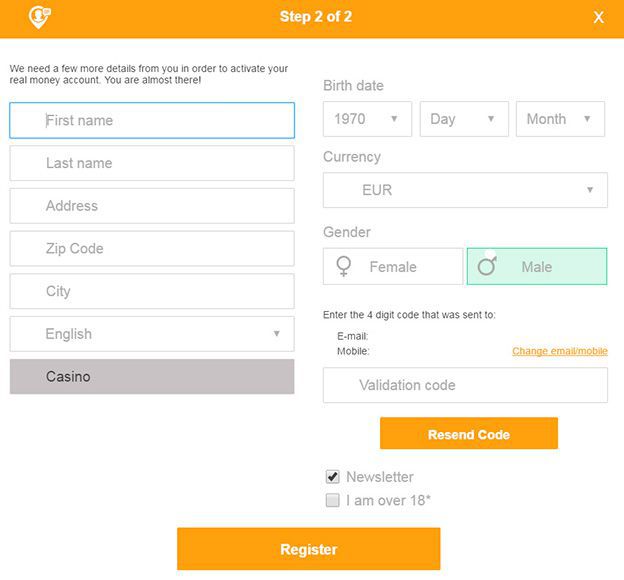The width and height of the screenshot is (624, 580).
Task: Click the City input field
Action: tap(152, 291)
